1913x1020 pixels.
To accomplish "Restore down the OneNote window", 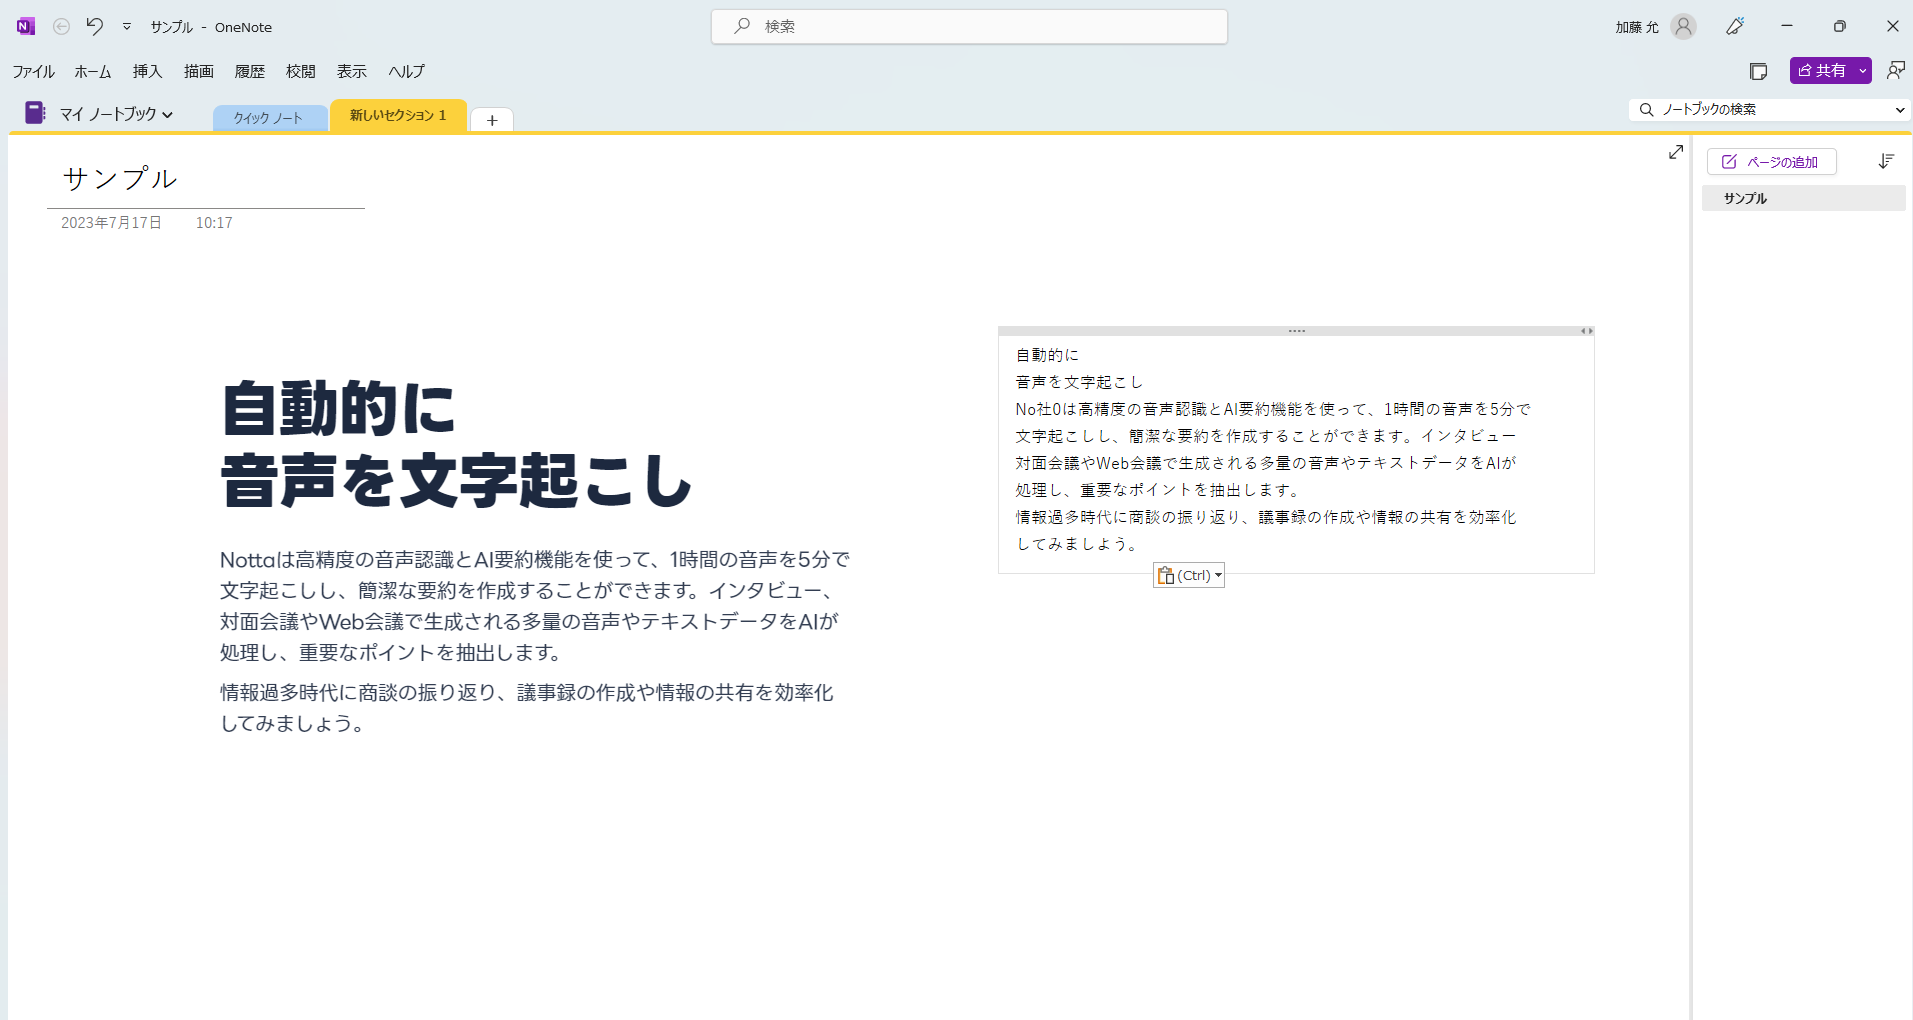I will [1840, 27].
